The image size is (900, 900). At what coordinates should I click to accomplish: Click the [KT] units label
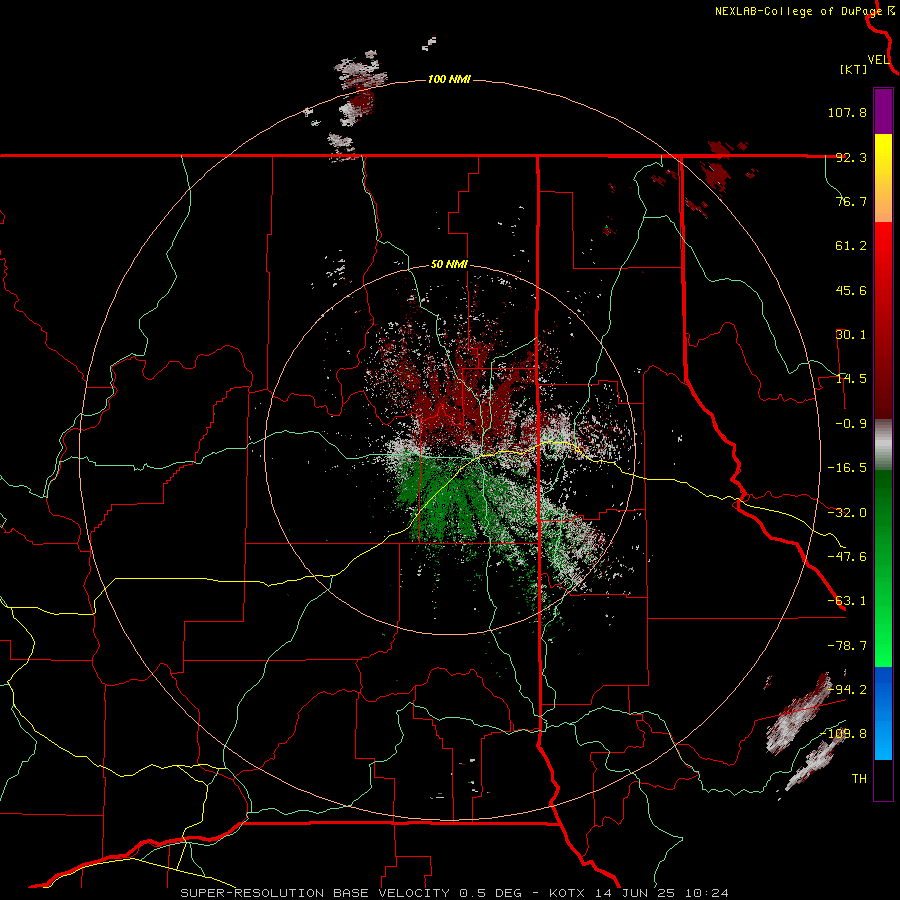(853, 69)
